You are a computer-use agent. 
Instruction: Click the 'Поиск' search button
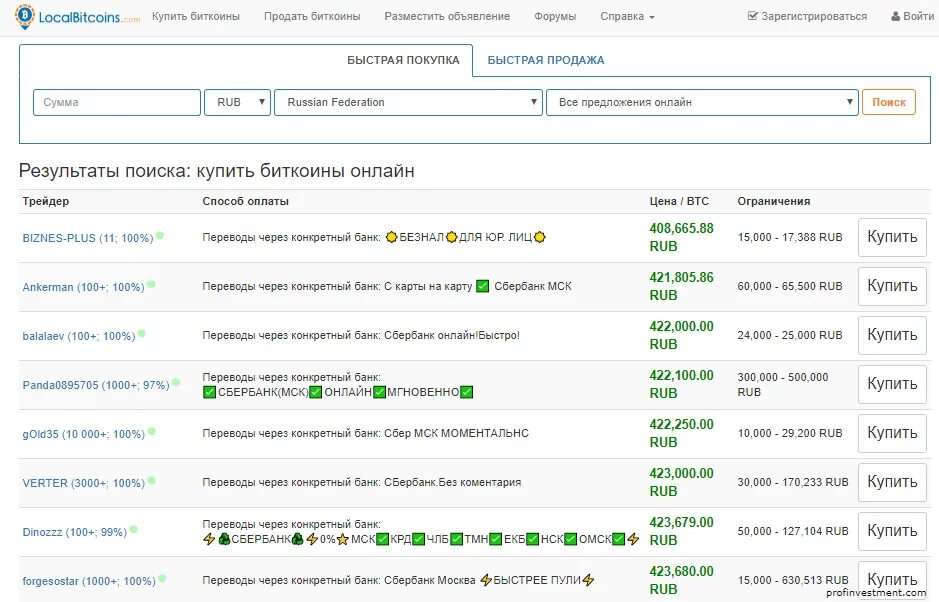coord(889,102)
